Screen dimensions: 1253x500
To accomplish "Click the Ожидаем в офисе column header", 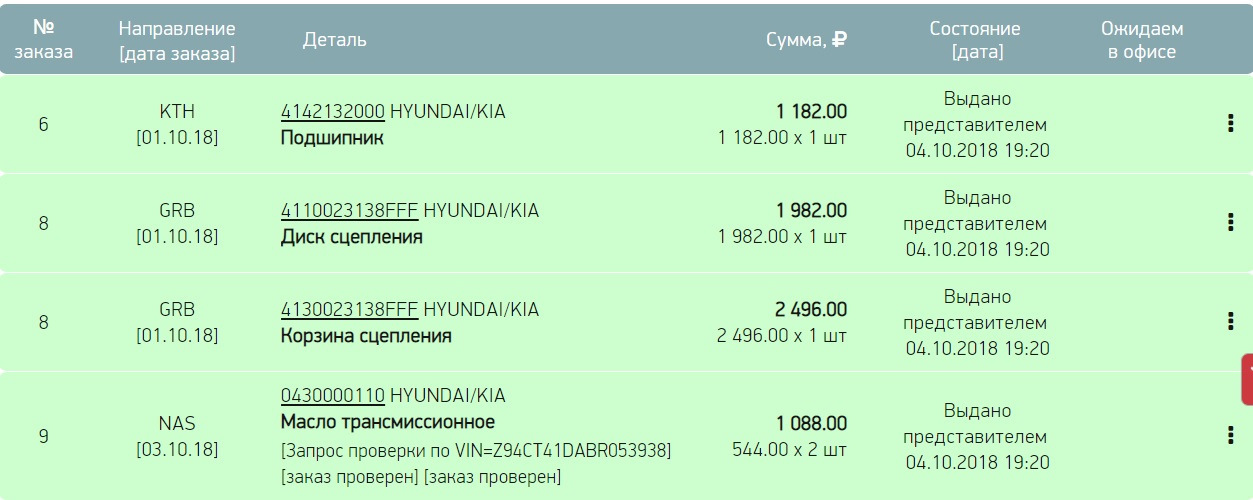I will [x=1142, y=40].
